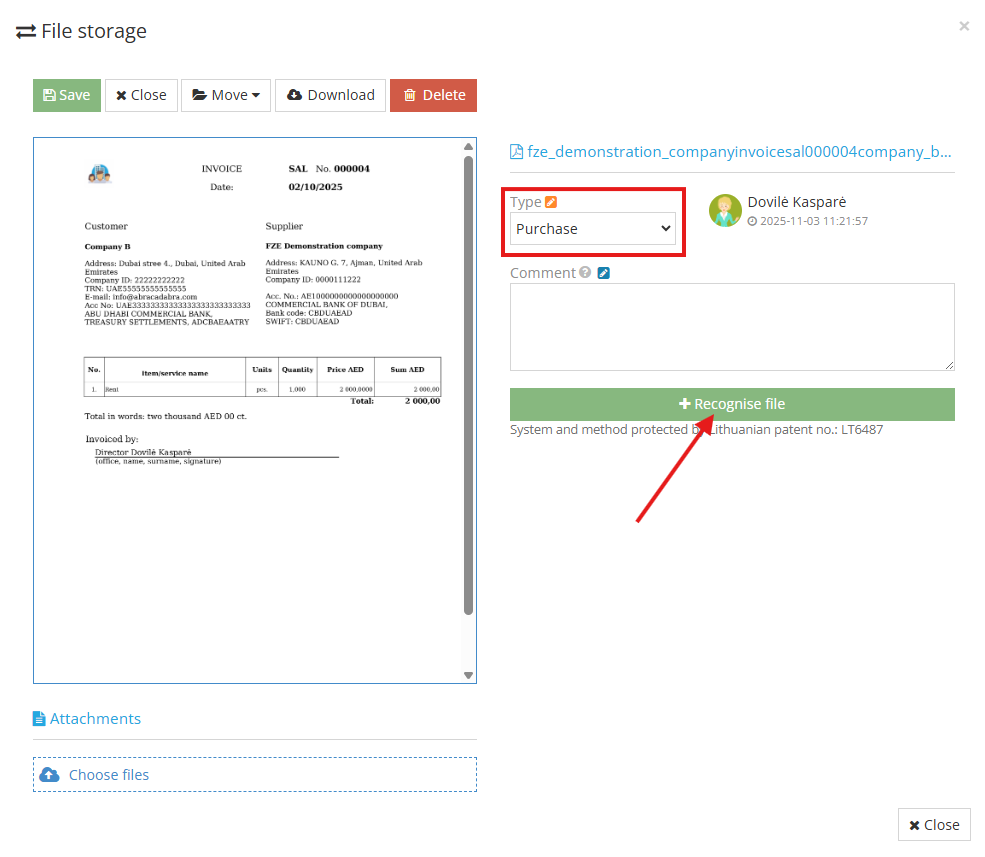Click inside the empty Comment text box

[732, 325]
